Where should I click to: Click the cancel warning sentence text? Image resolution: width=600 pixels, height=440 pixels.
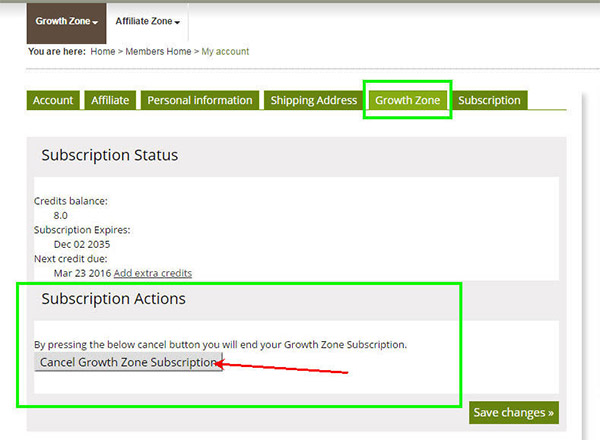point(220,345)
